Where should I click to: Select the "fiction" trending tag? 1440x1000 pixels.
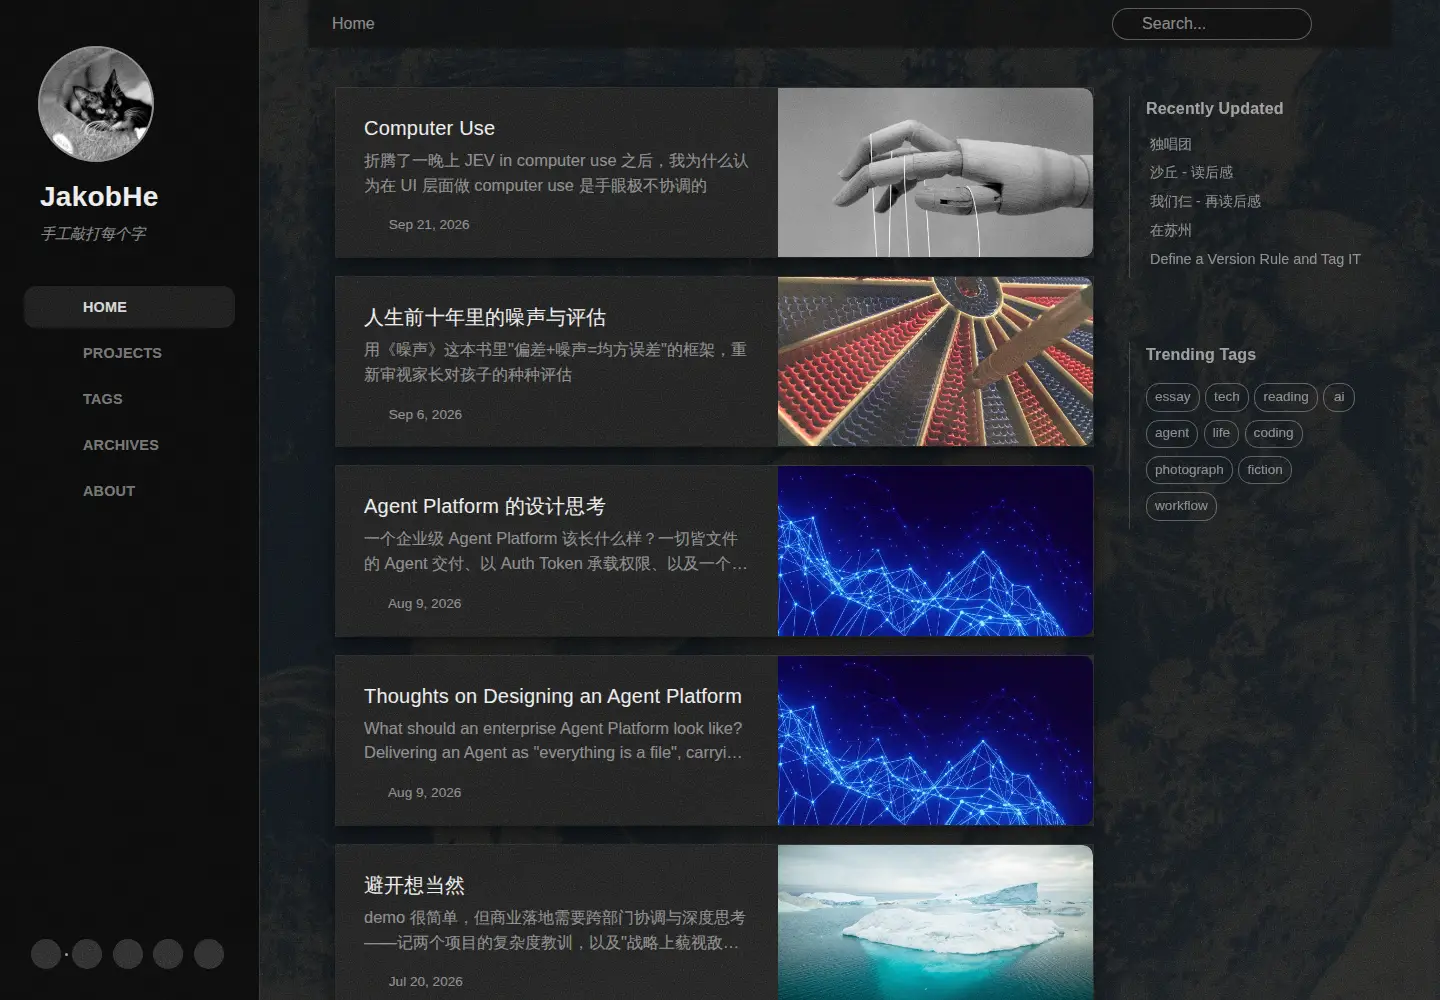click(x=1264, y=470)
